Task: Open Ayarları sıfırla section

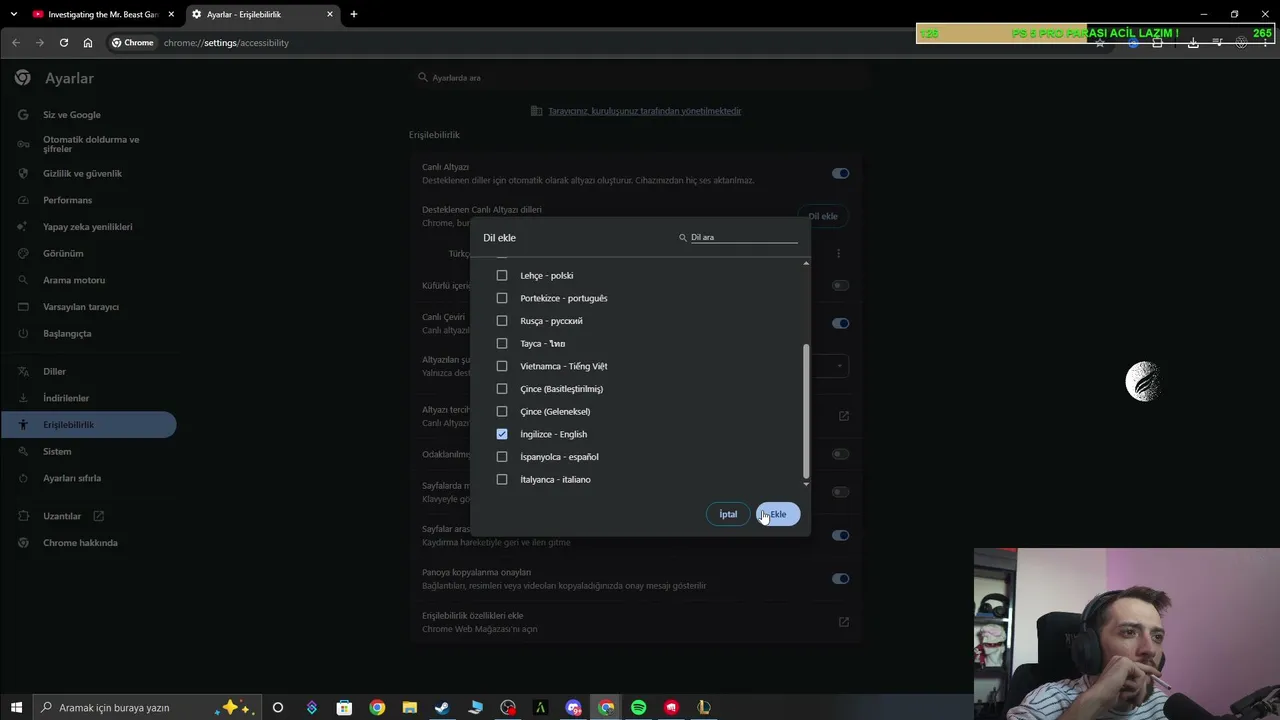Action: (x=71, y=478)
